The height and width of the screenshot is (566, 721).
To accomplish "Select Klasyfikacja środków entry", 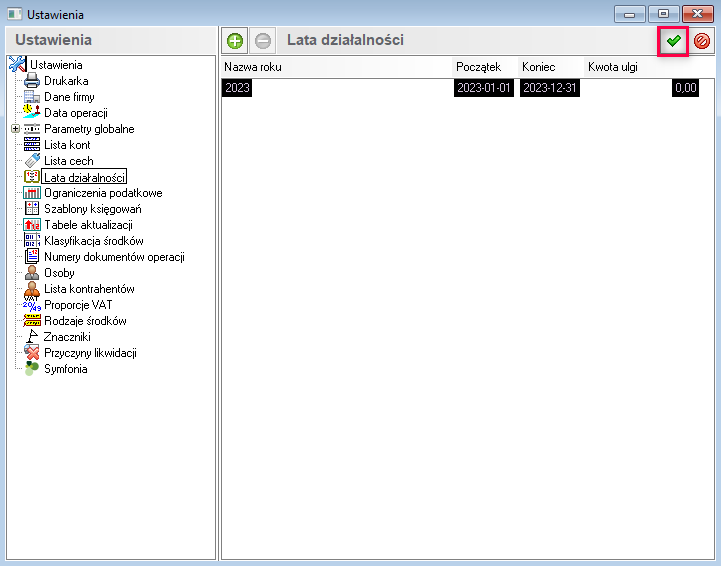I will (94, 241).
